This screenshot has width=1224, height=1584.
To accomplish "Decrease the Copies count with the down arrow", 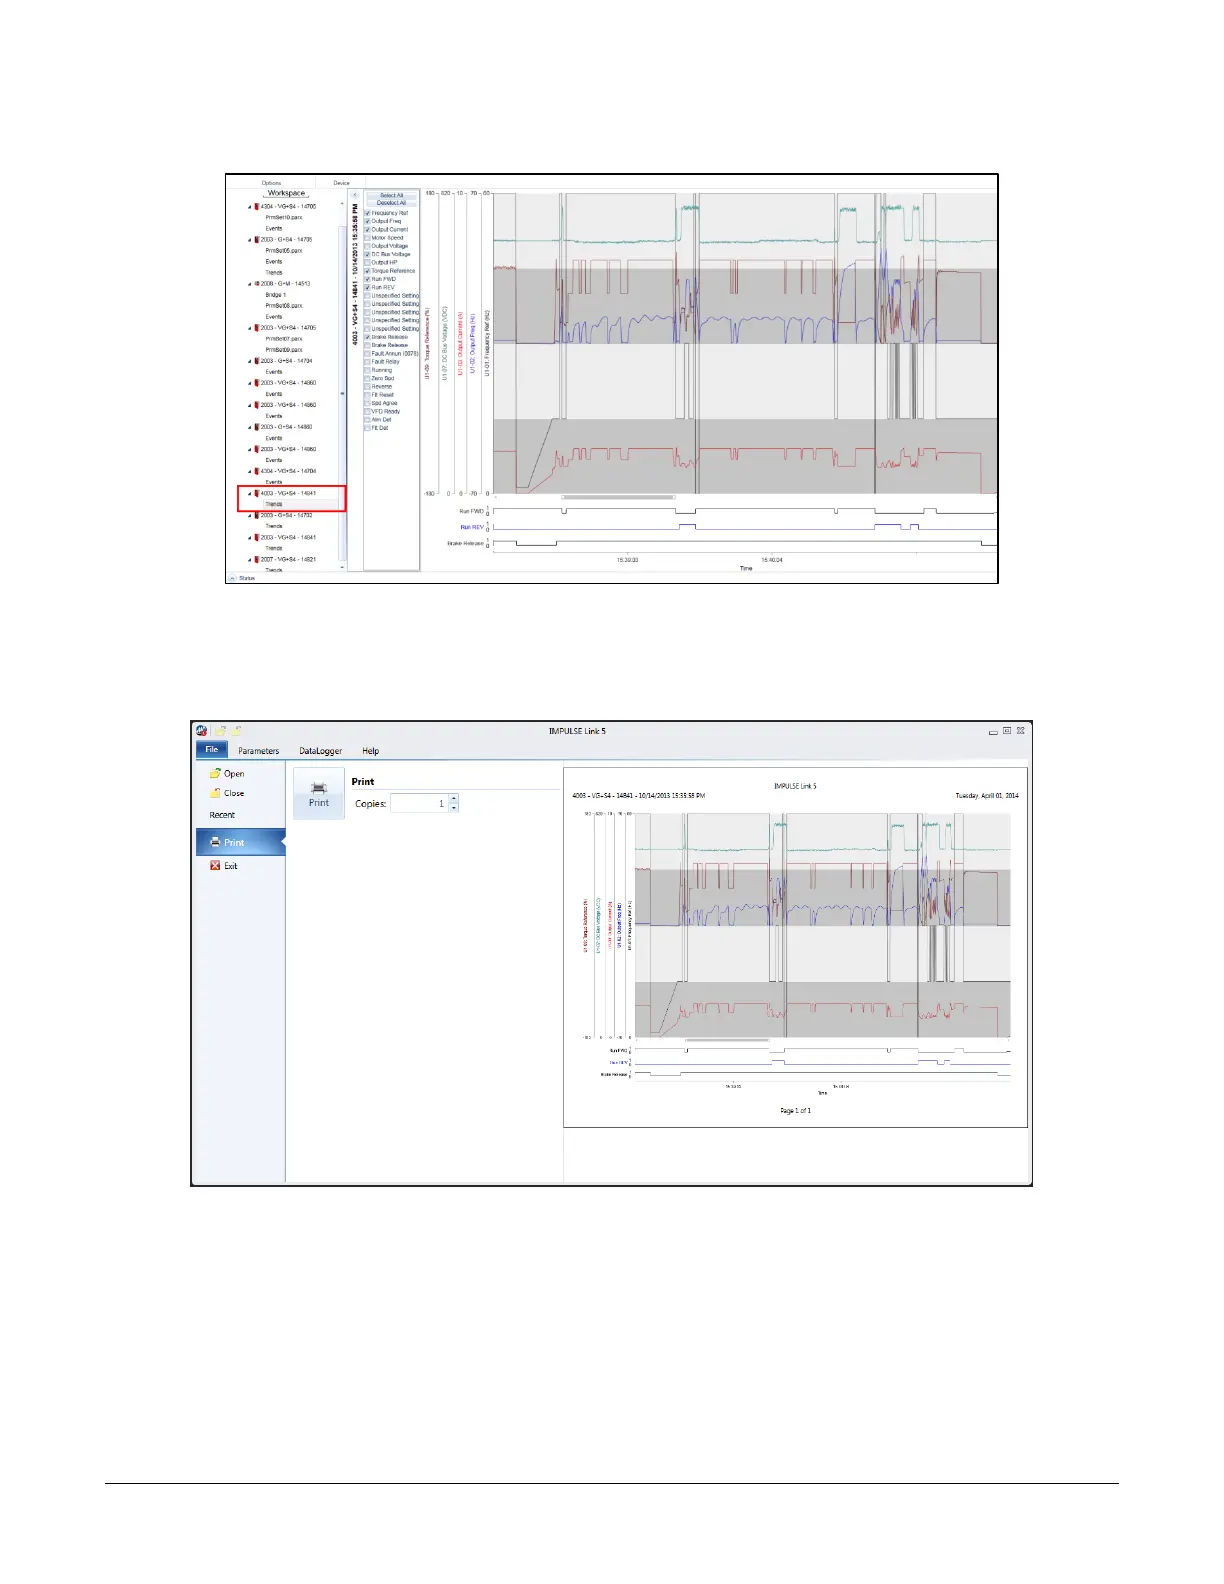I will pyautogui.click(x=454, y=807).
